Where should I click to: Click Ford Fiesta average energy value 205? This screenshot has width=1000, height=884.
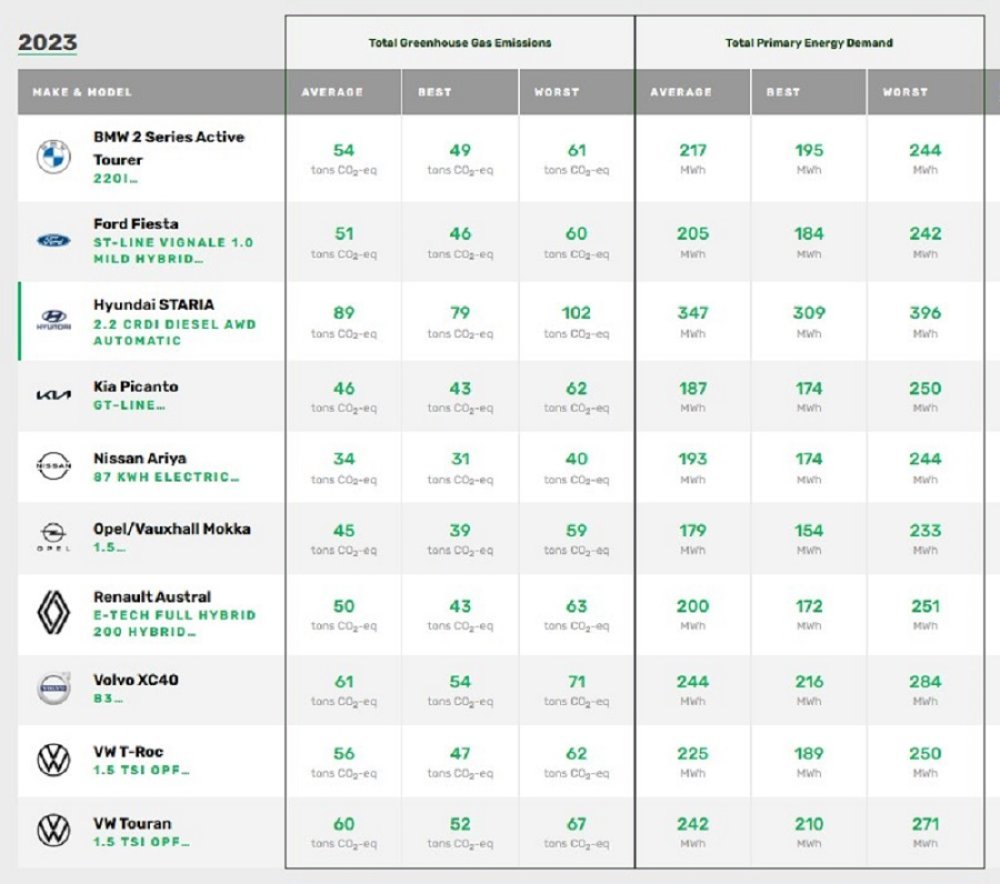click(693, 233)
